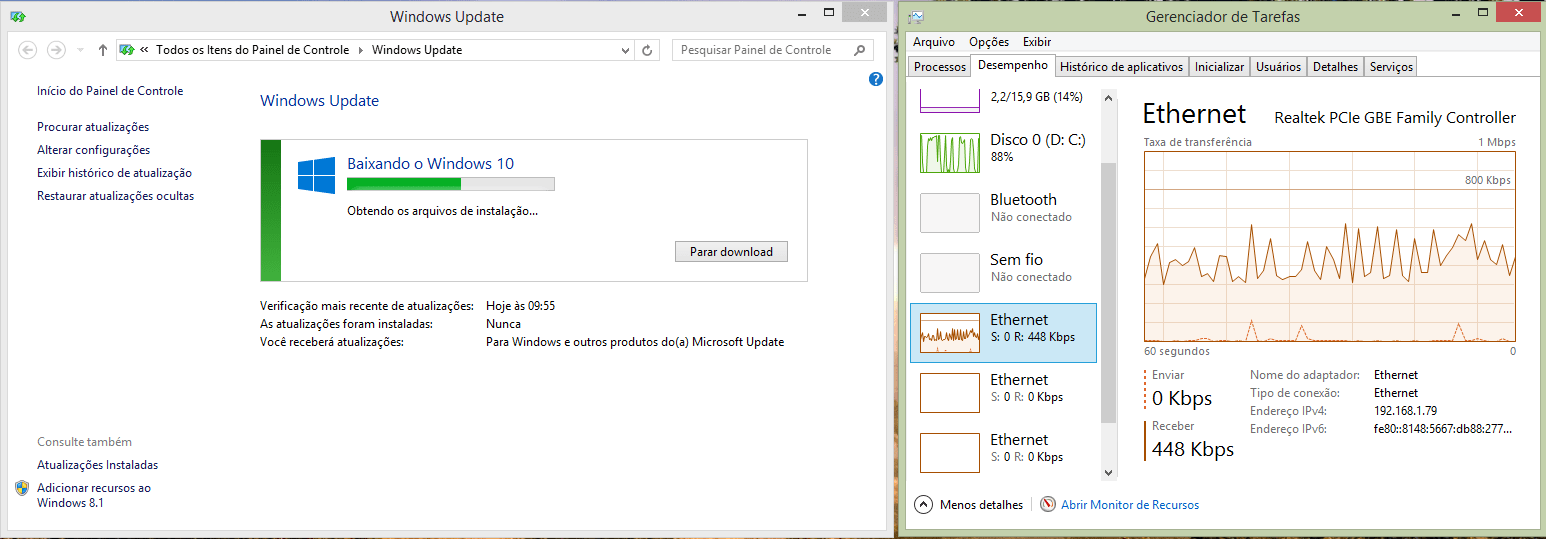Image resolution: width=1546 pixels, height=539 pixels.
Task: Open the Exibir menu
Action: [x=1037, y=42]
